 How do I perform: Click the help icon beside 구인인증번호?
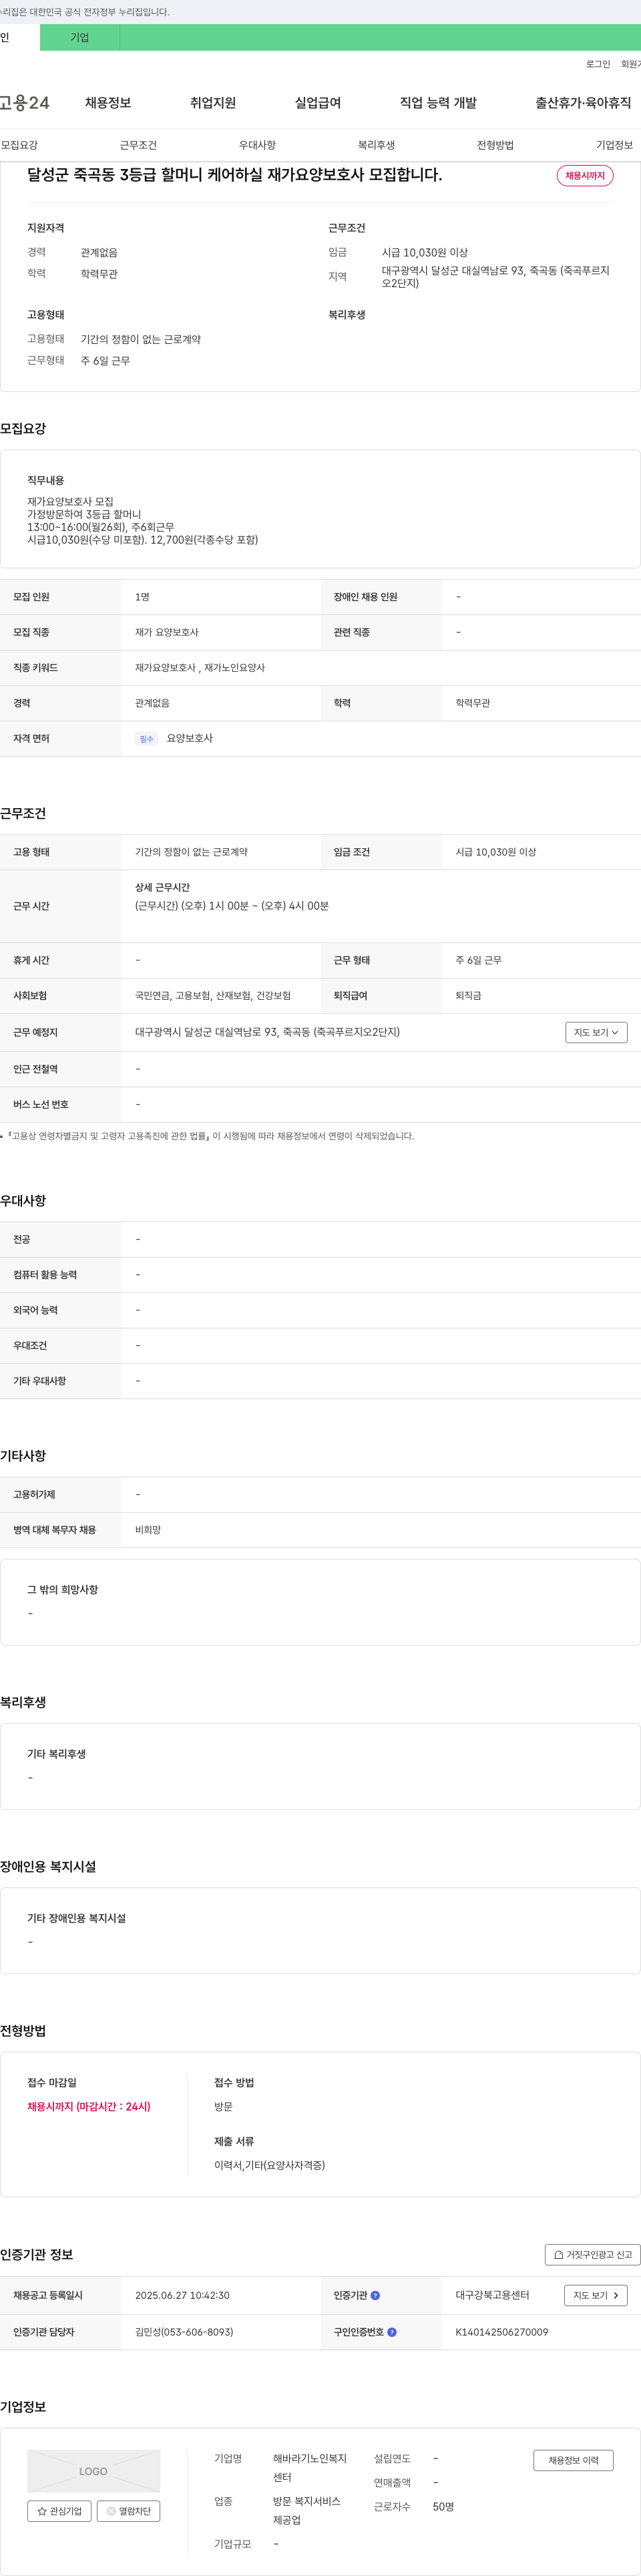(x=392, y=2332)
